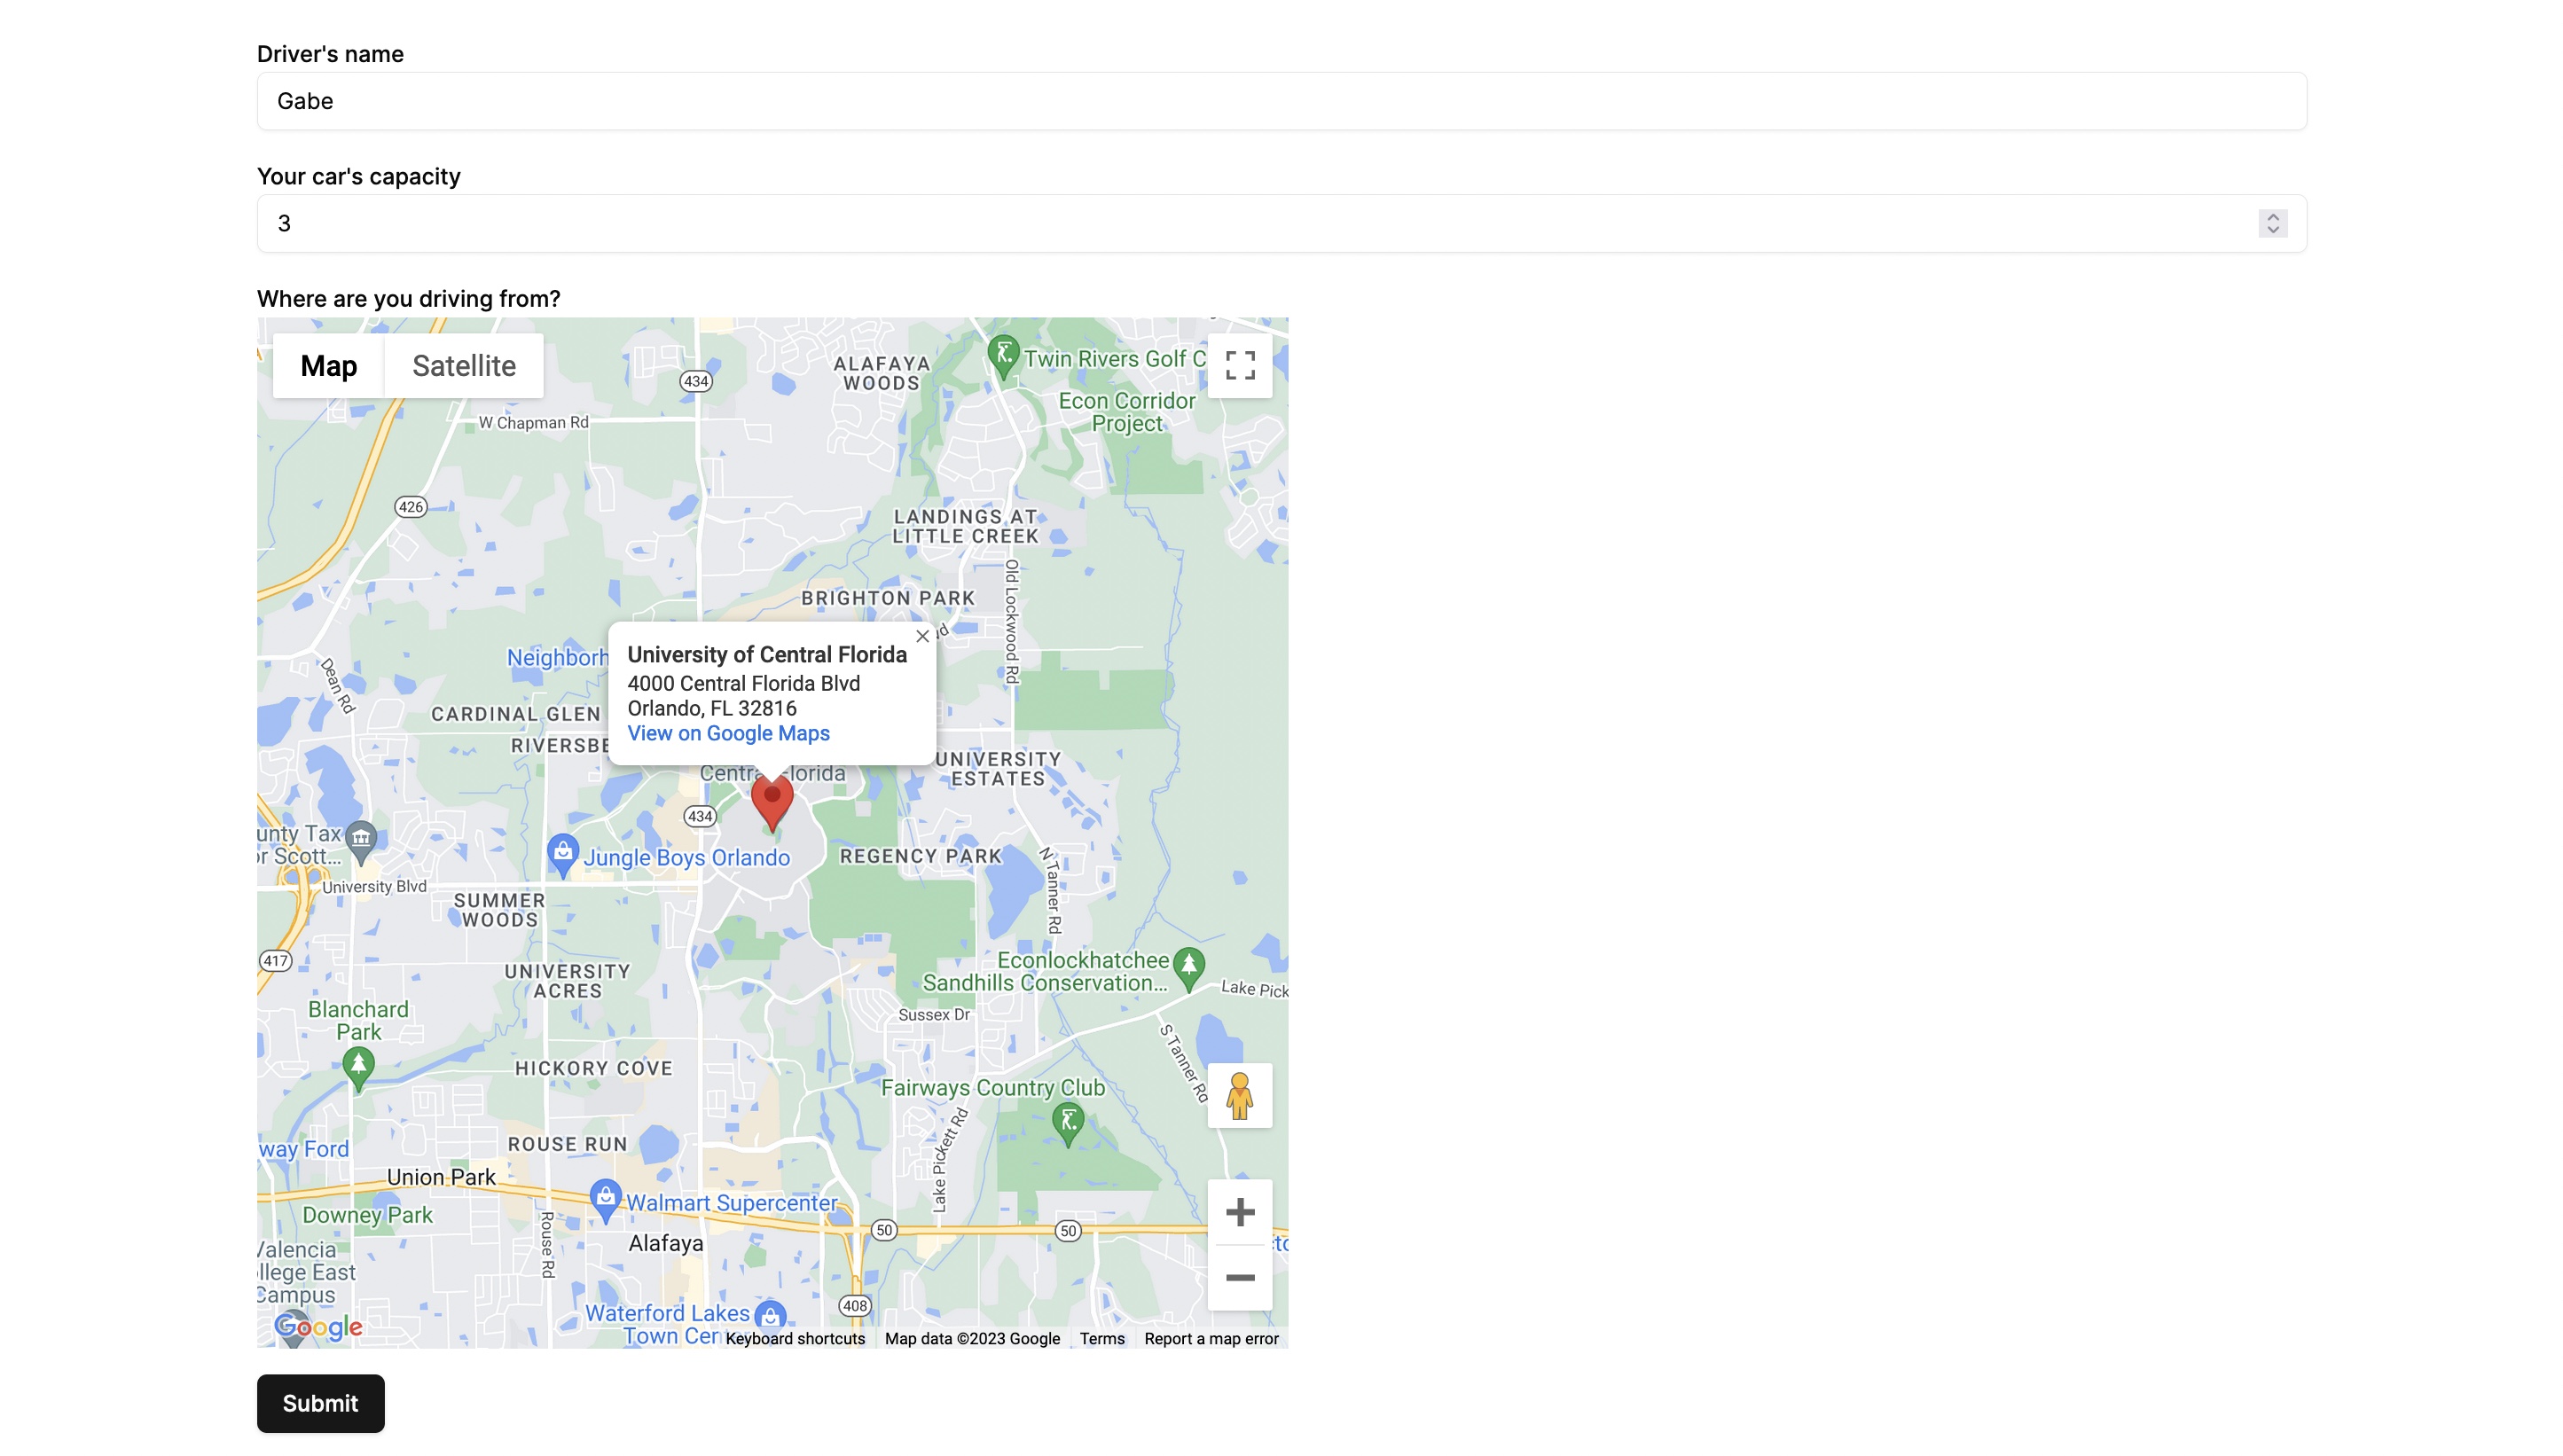Increase car capacity with stepper arrow

[x=2272, y=217]
